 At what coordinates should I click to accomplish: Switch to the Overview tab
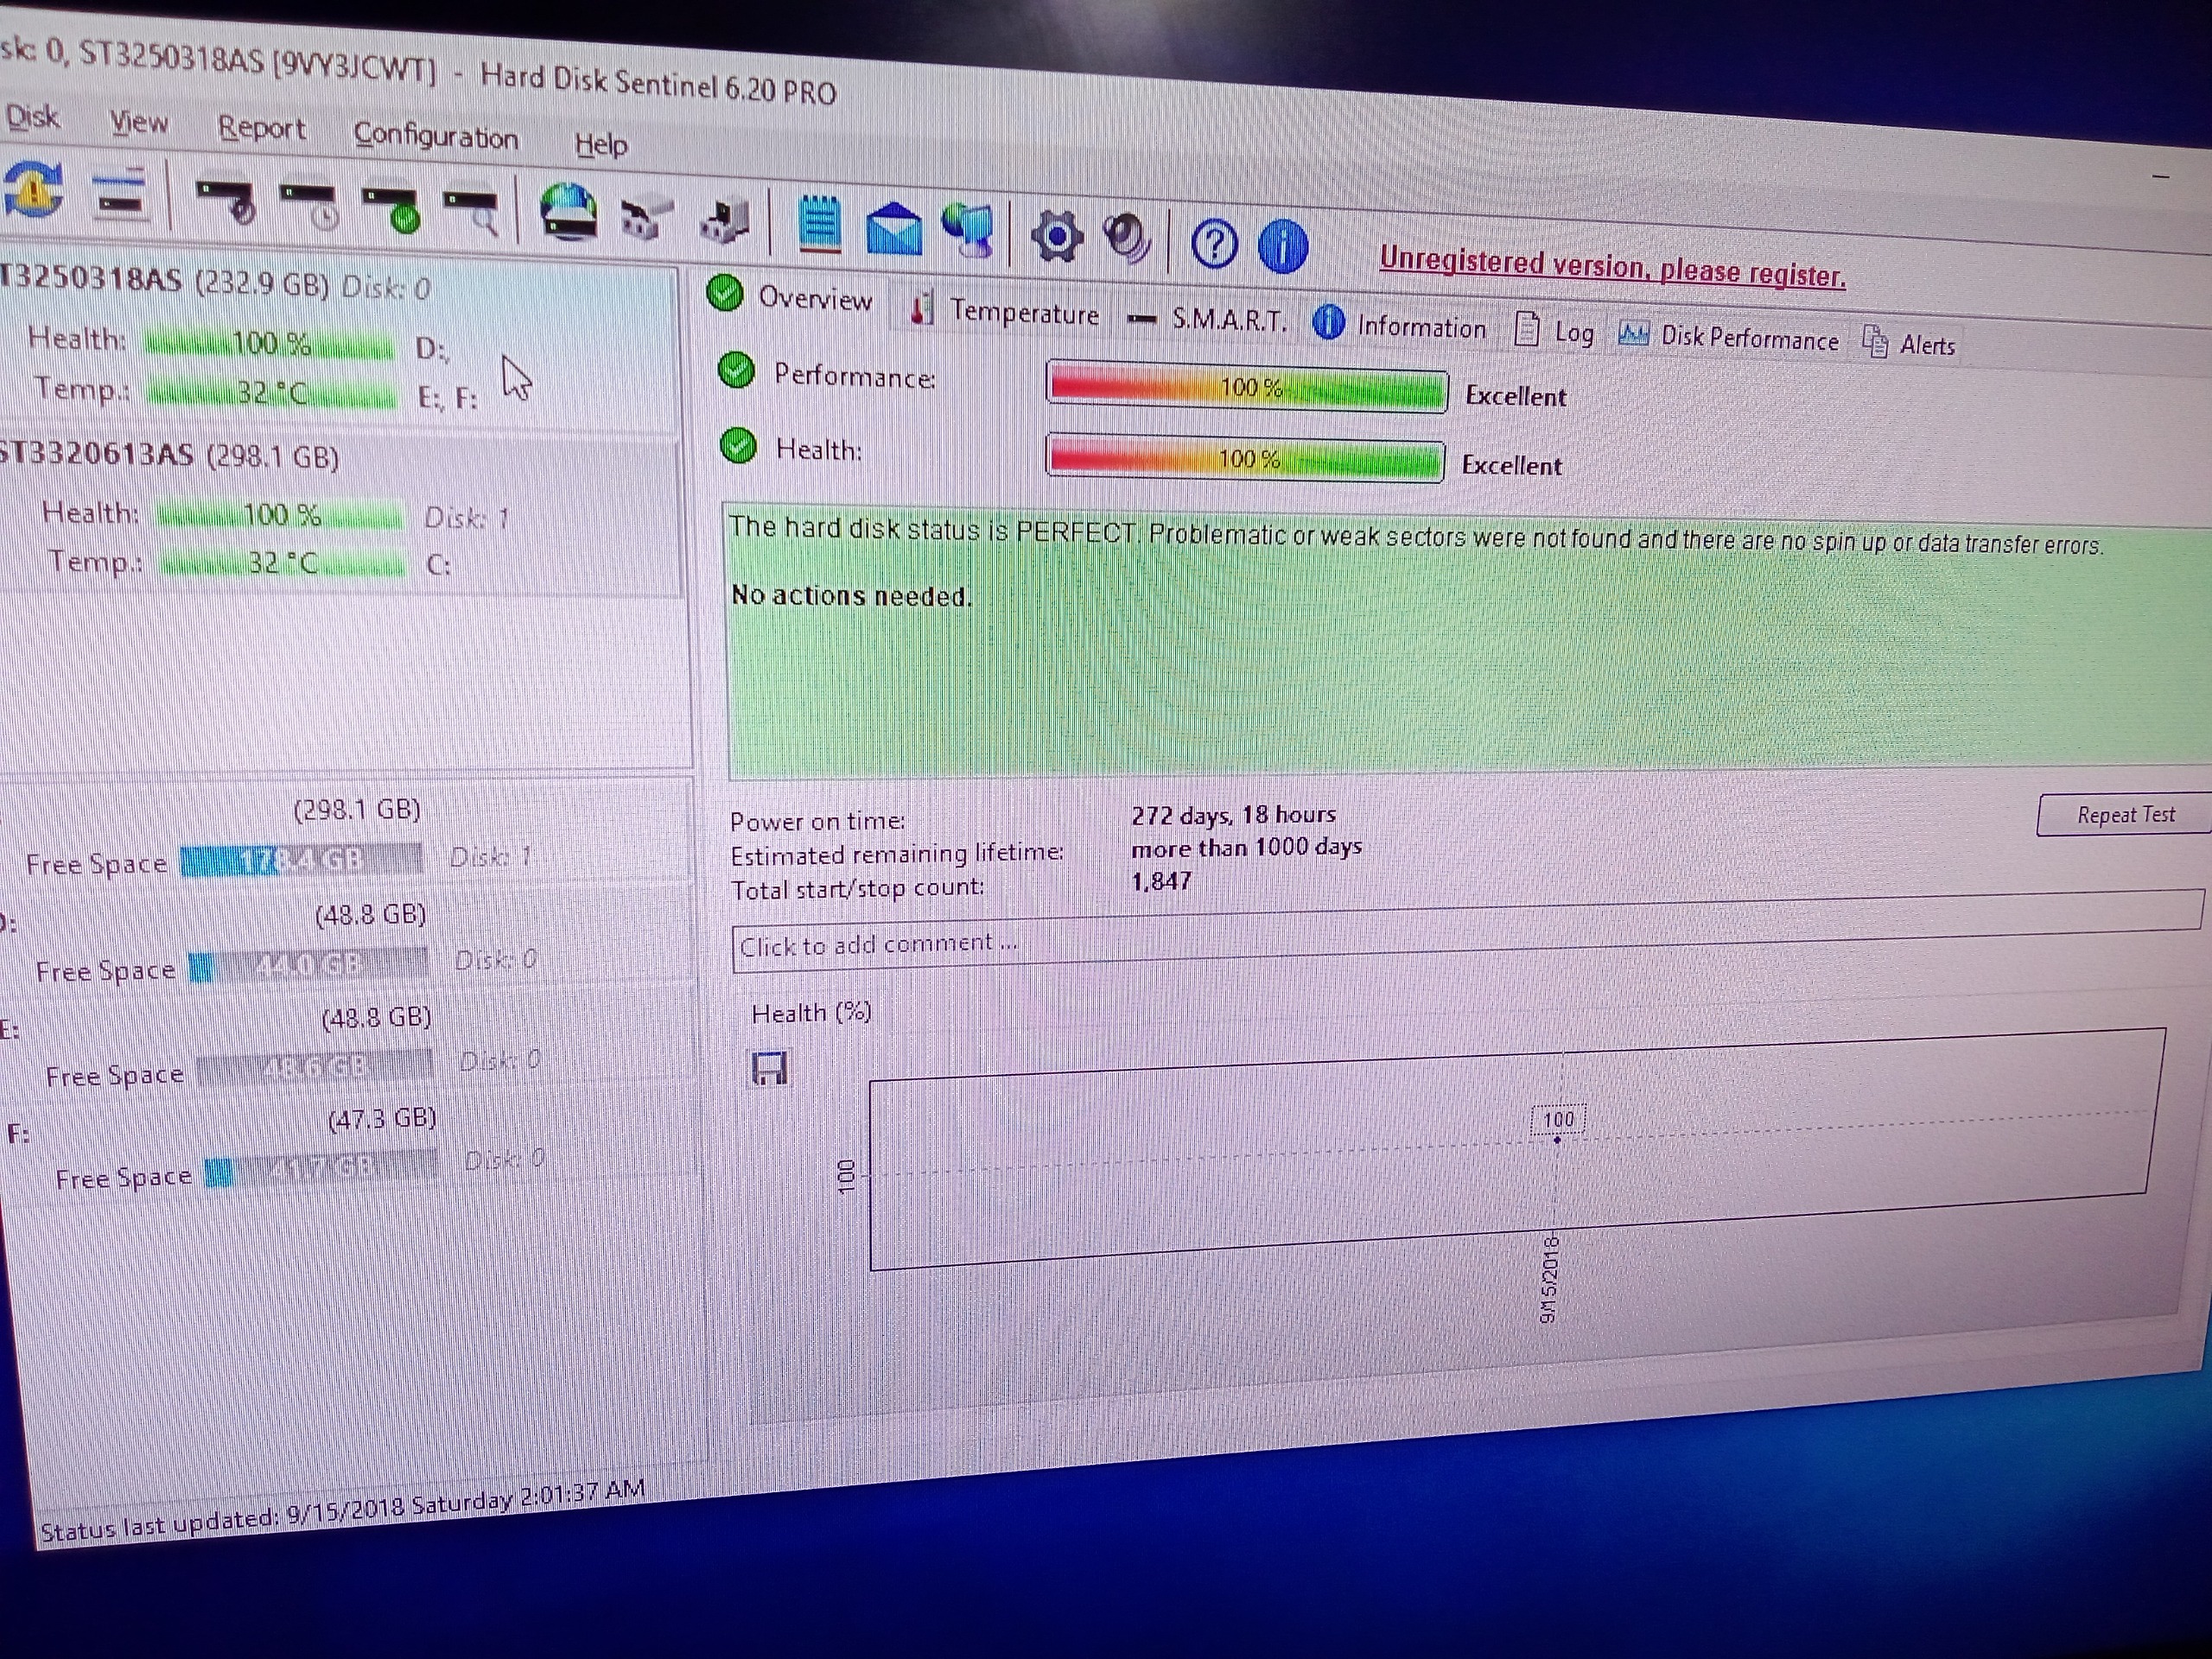(x=790, y=296)
